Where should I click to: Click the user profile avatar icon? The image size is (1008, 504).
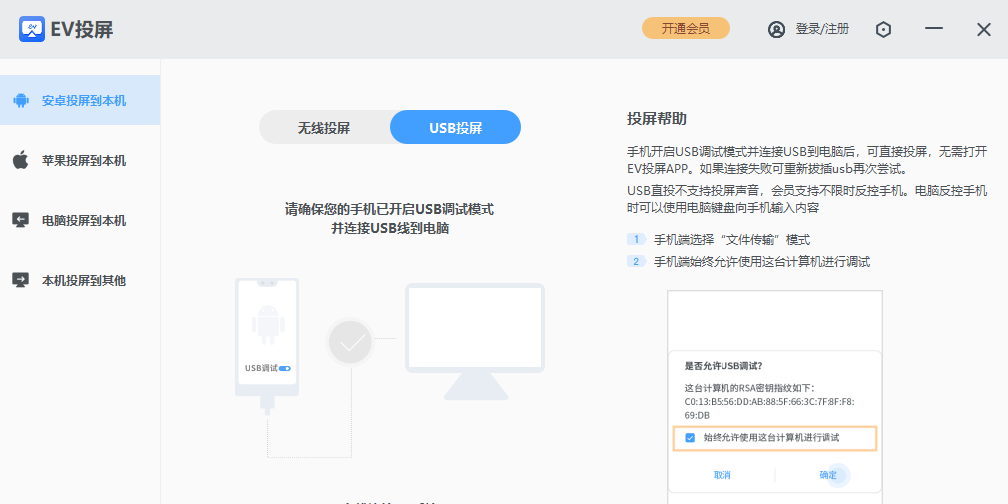[776, 29]
